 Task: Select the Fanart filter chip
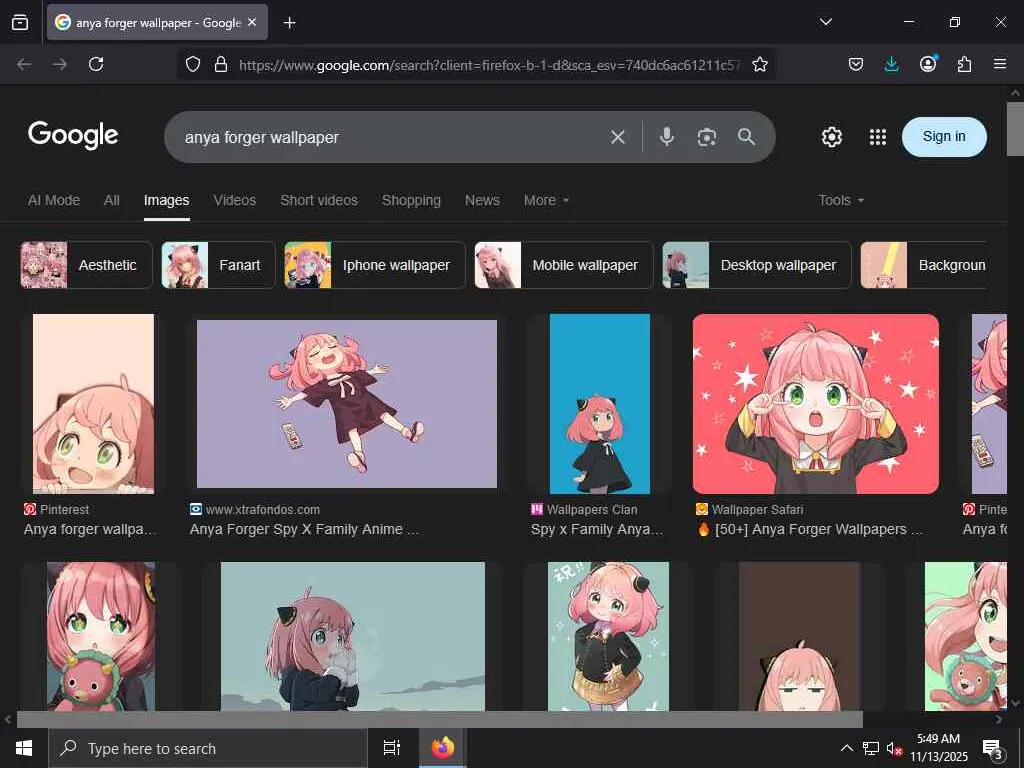(218, 265)
